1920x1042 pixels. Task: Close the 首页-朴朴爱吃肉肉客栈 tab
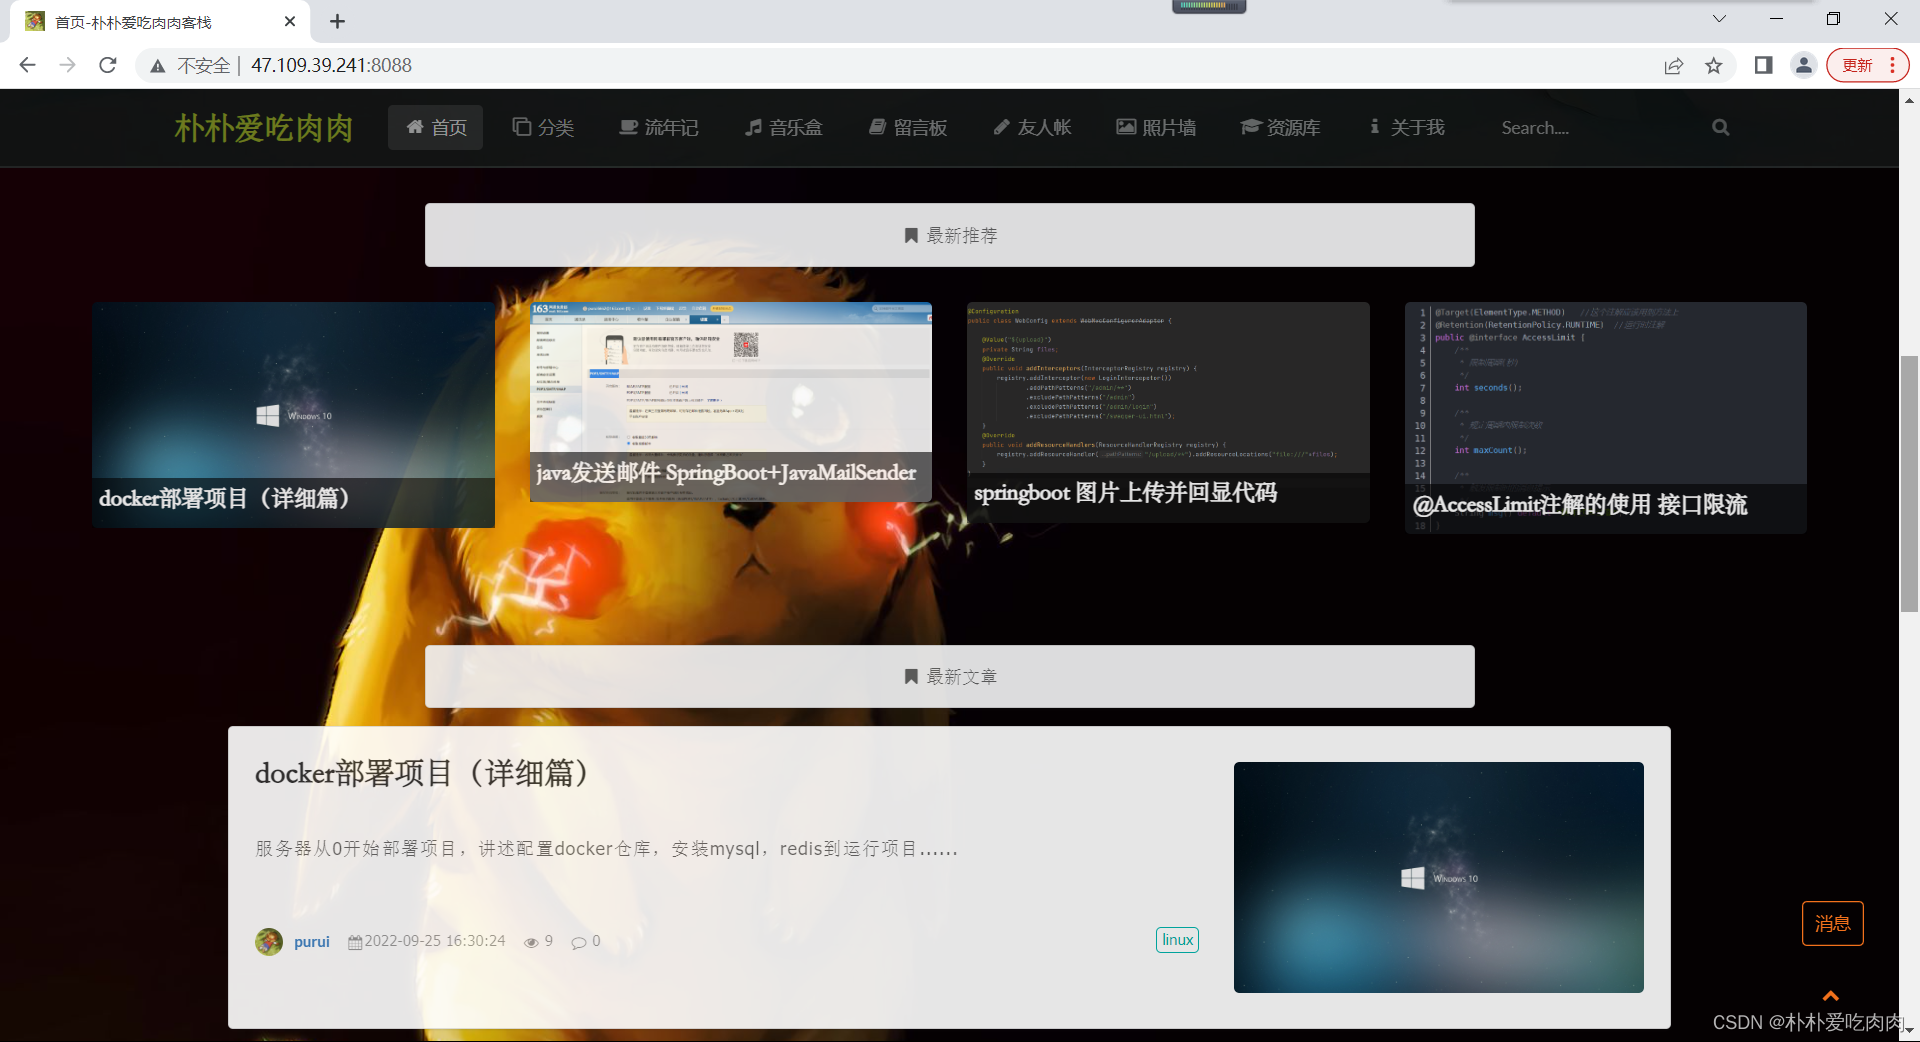(290, 21)
